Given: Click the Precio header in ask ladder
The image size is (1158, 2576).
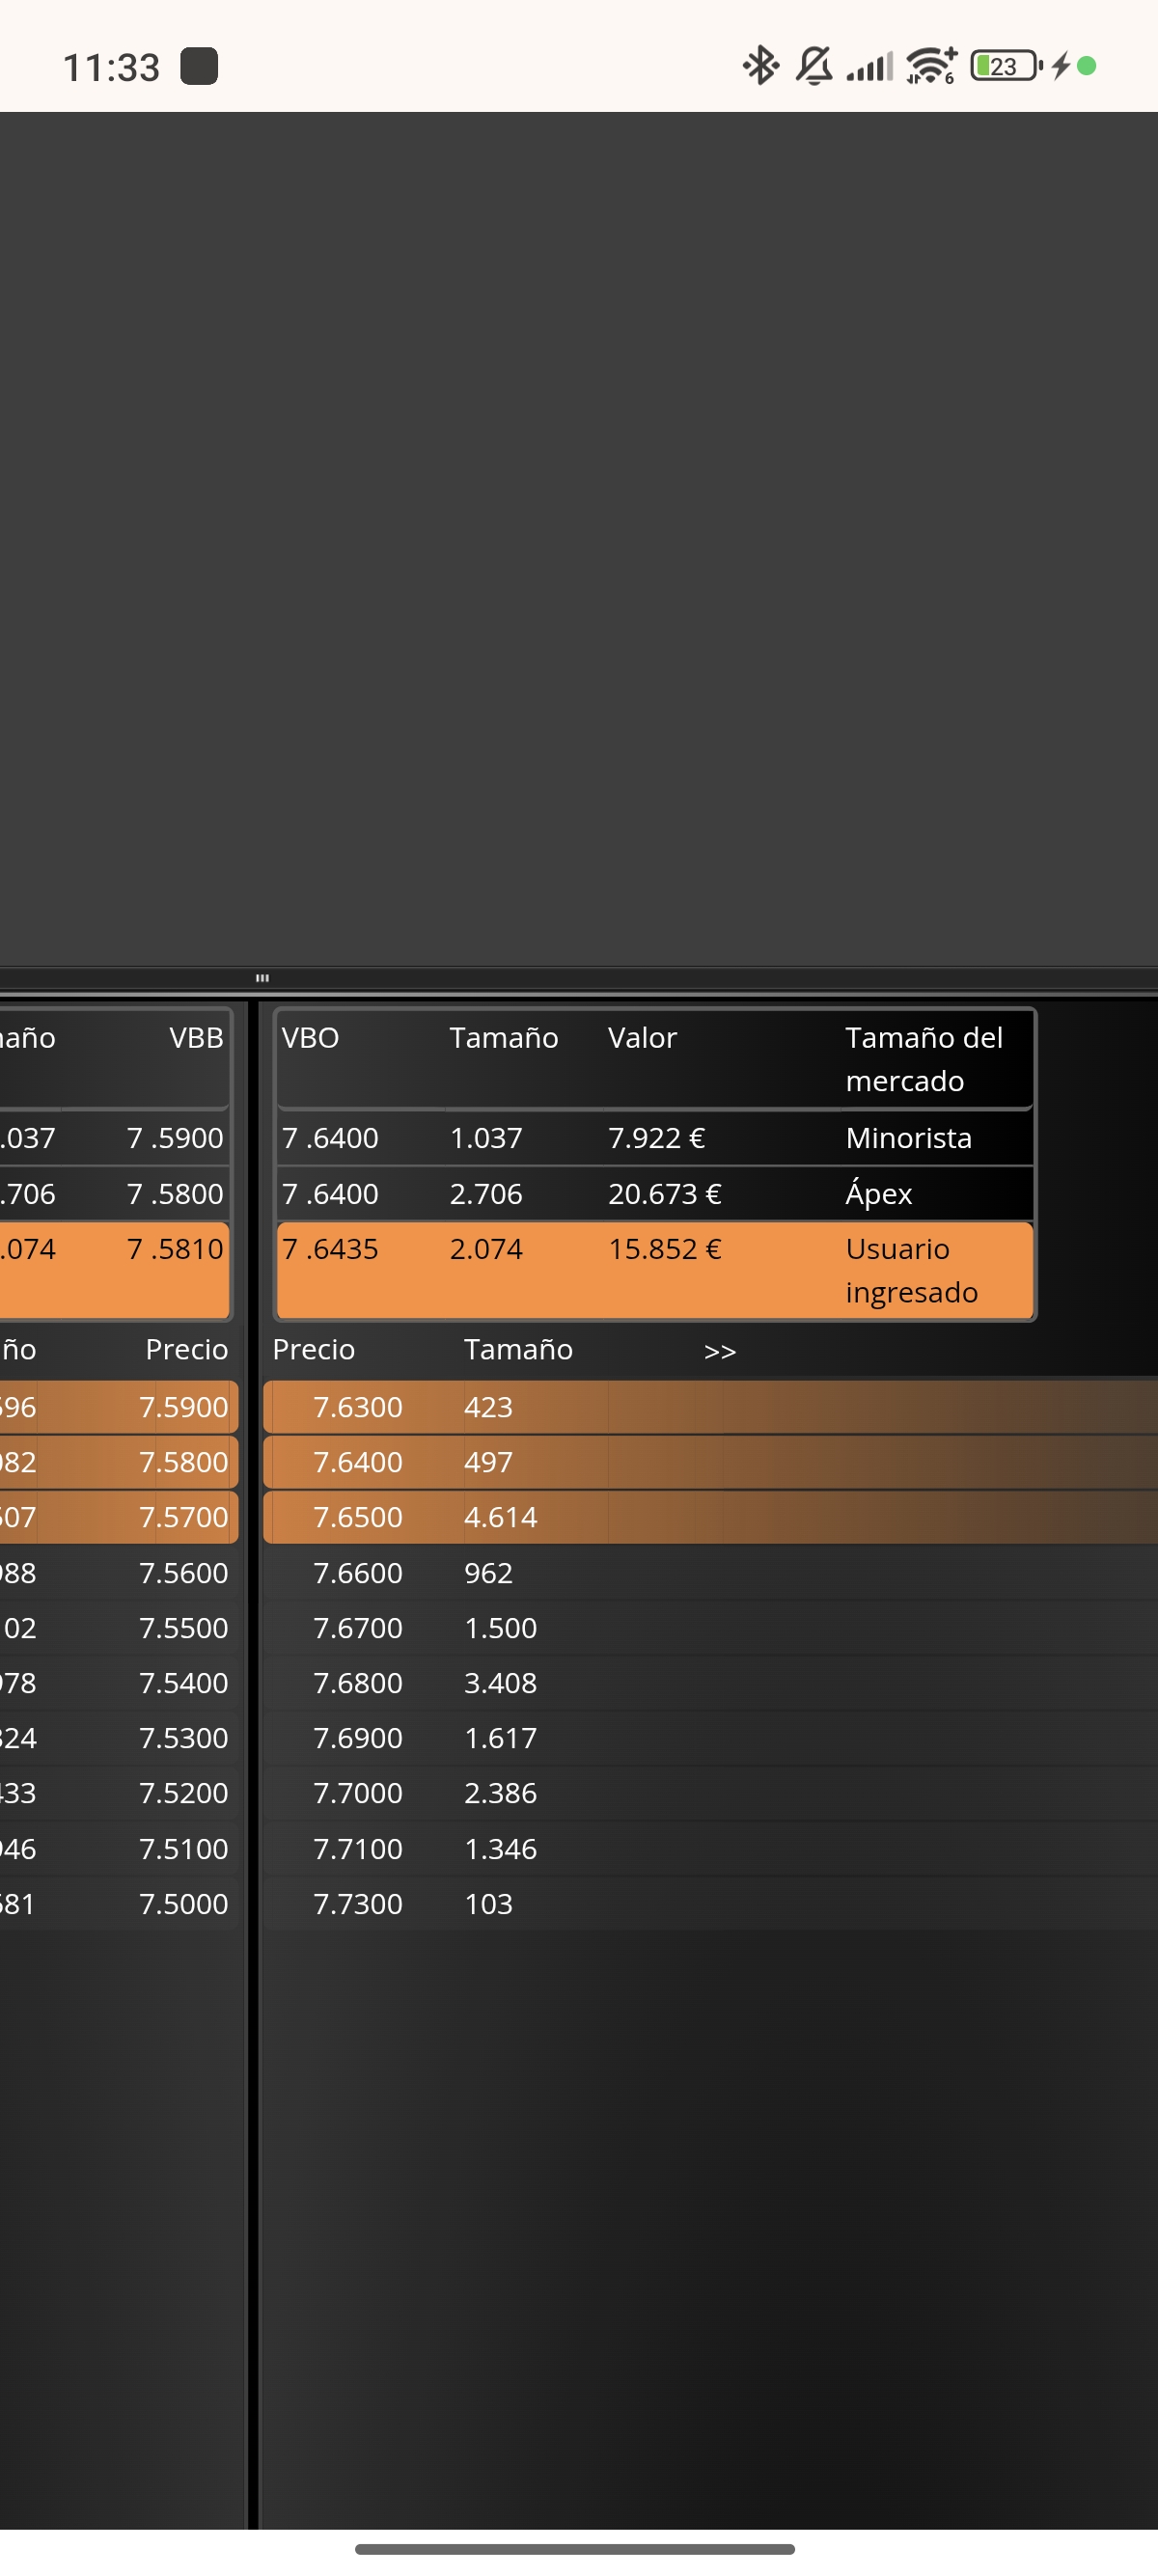Looking at the screenshot, I should (x=314, y=1350).
